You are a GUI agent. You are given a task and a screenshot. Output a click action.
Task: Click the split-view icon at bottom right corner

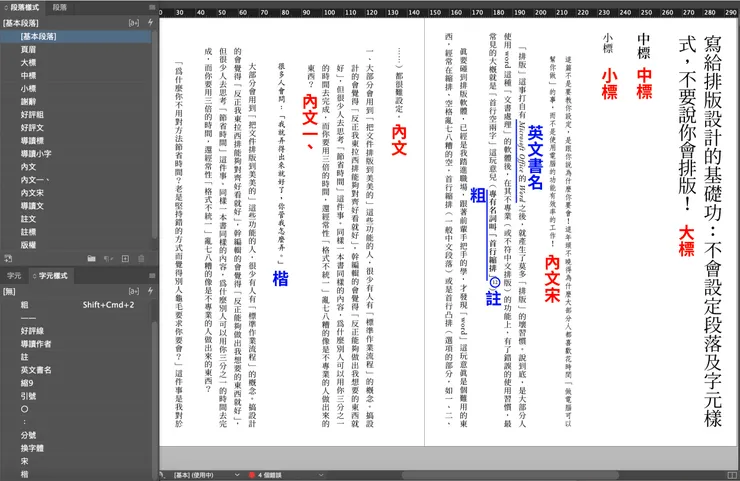[732, 475]
